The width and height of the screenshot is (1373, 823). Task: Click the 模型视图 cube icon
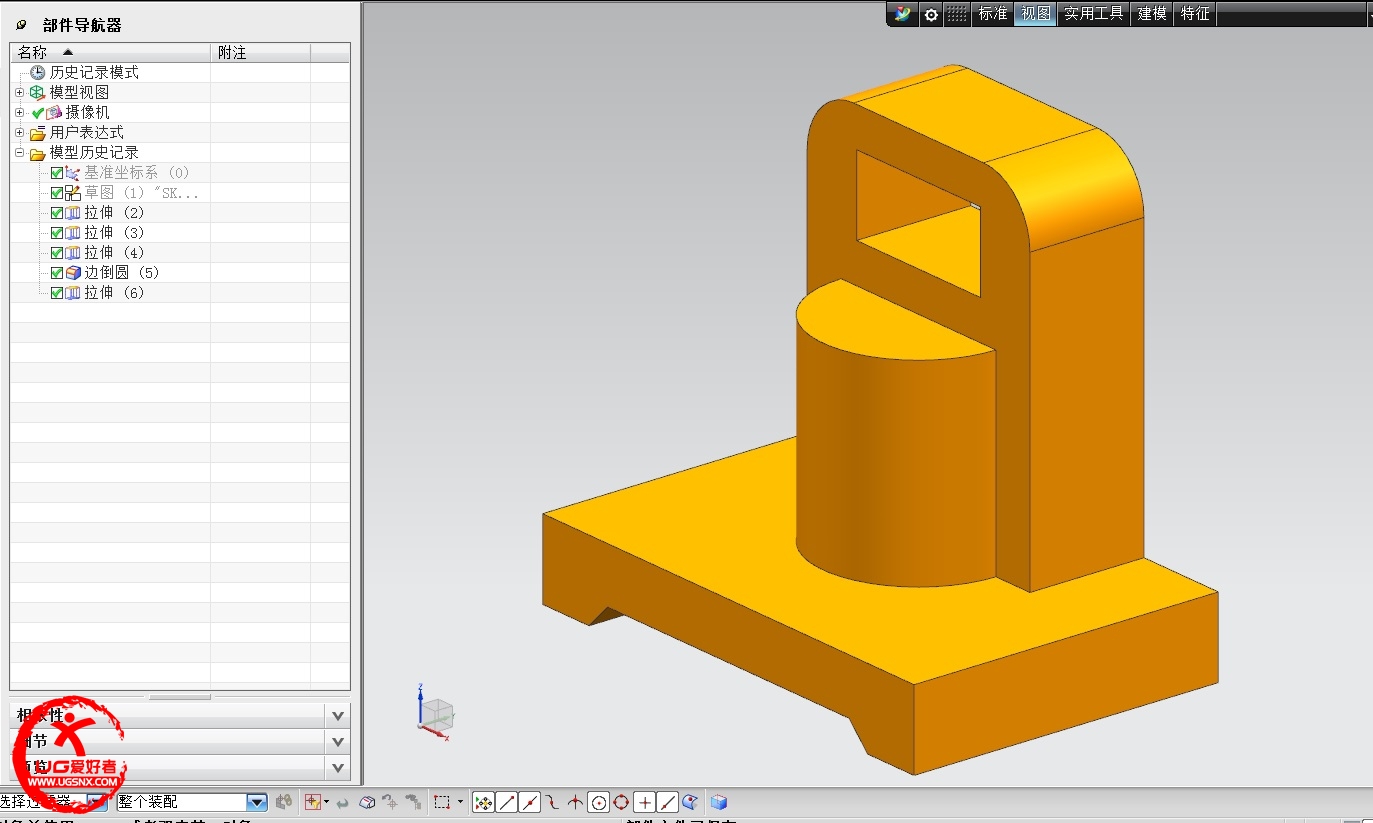click(37, 92)
